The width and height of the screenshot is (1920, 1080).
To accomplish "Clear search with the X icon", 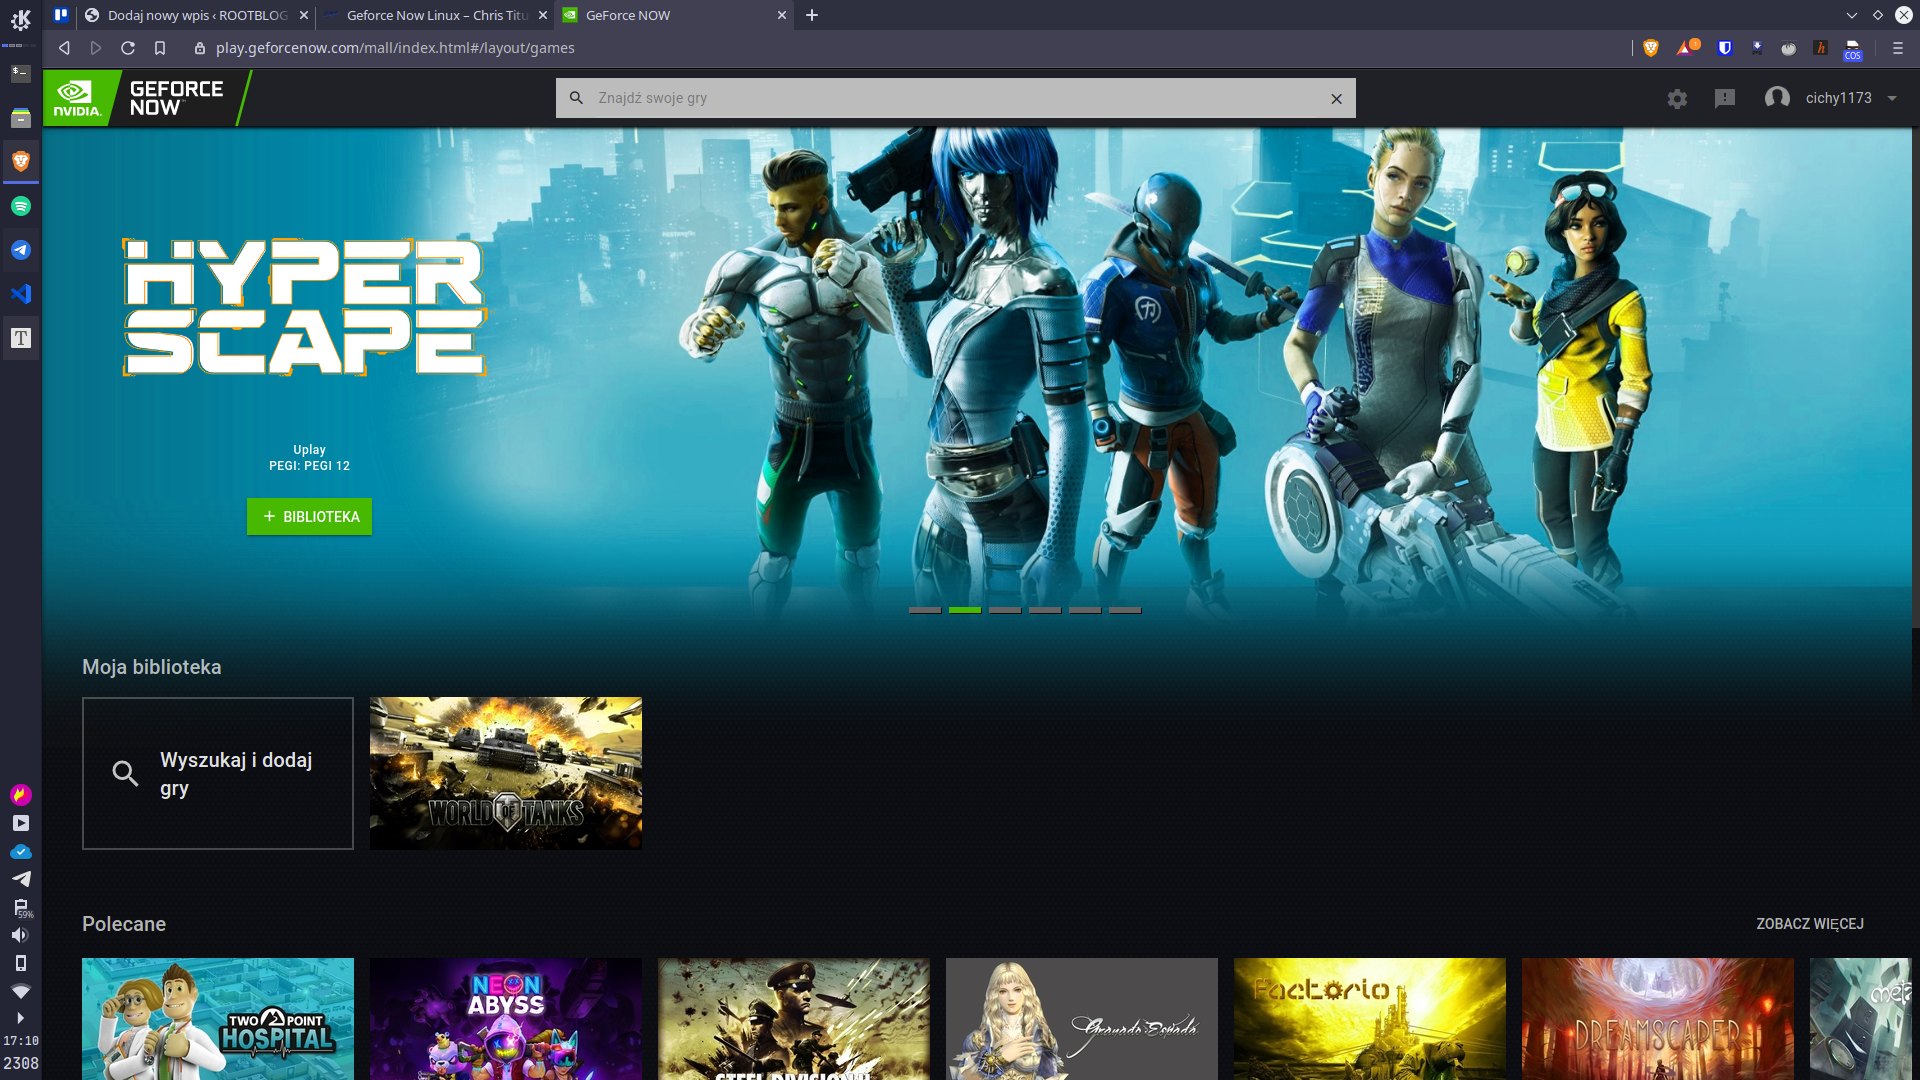I will pos(1336,98).
